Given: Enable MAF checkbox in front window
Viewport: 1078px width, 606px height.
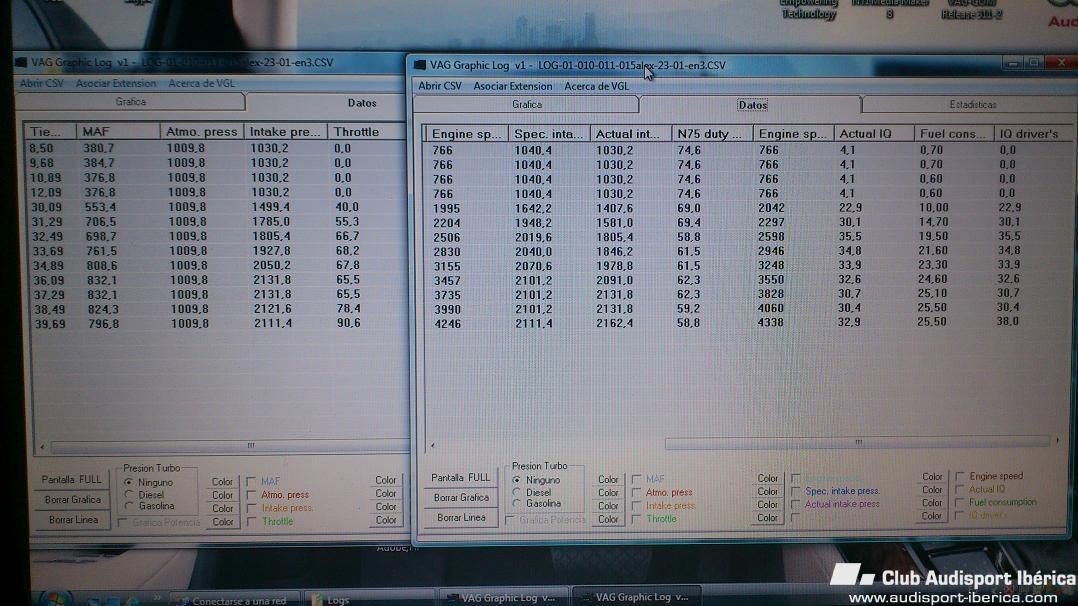Looking at the screenshot, I should [636, 479].
